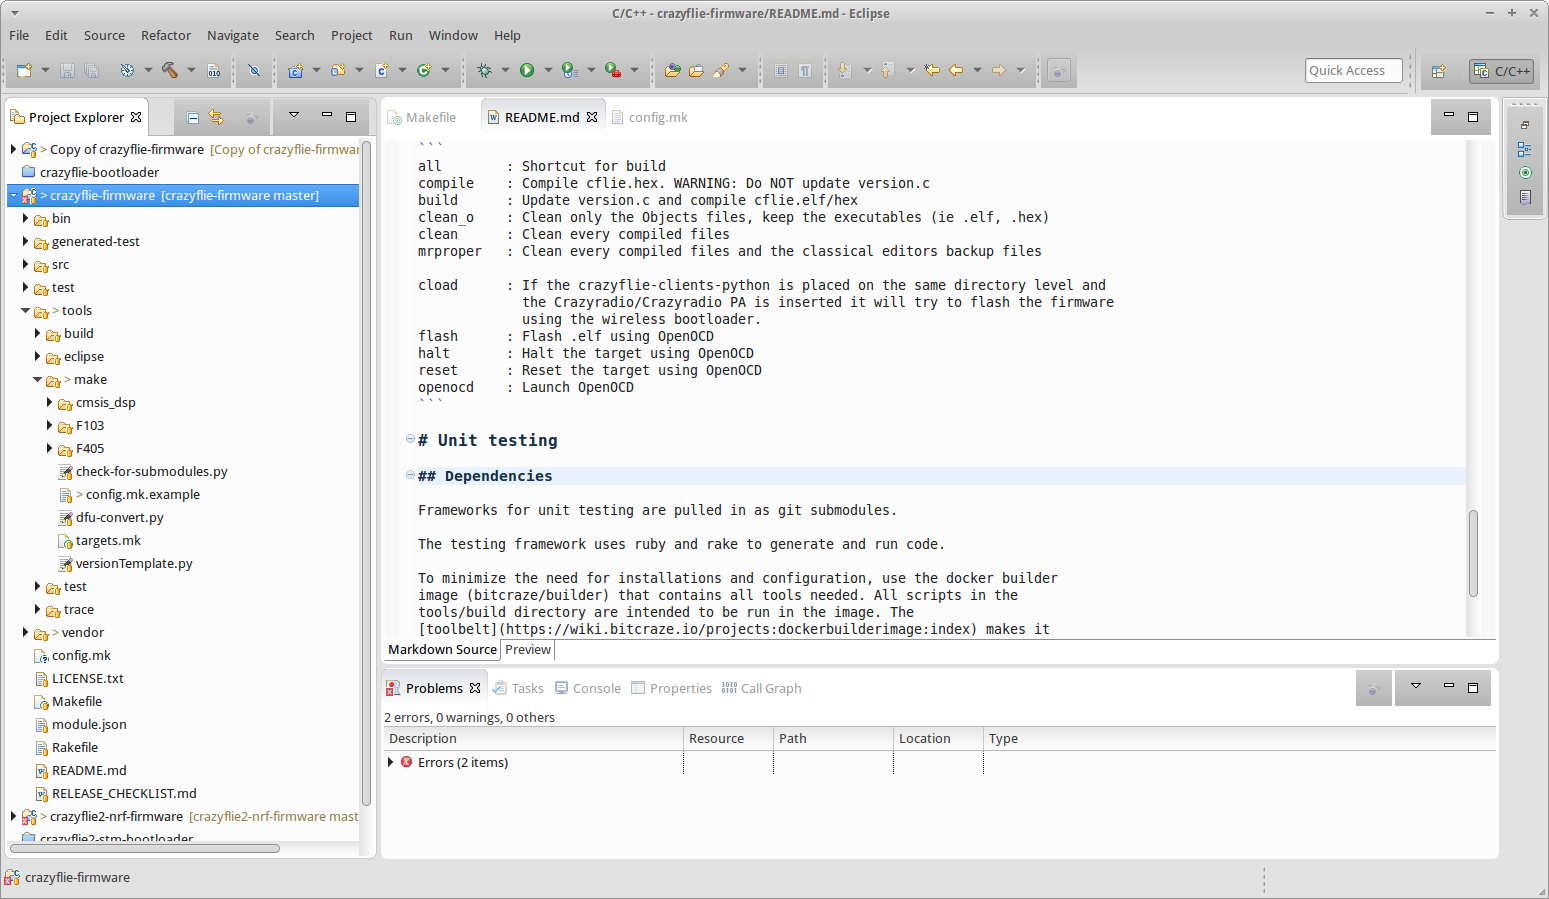Switch to the Preview tab of README
This screenshot has height=899, width=1549.
(x=527, y=649)
